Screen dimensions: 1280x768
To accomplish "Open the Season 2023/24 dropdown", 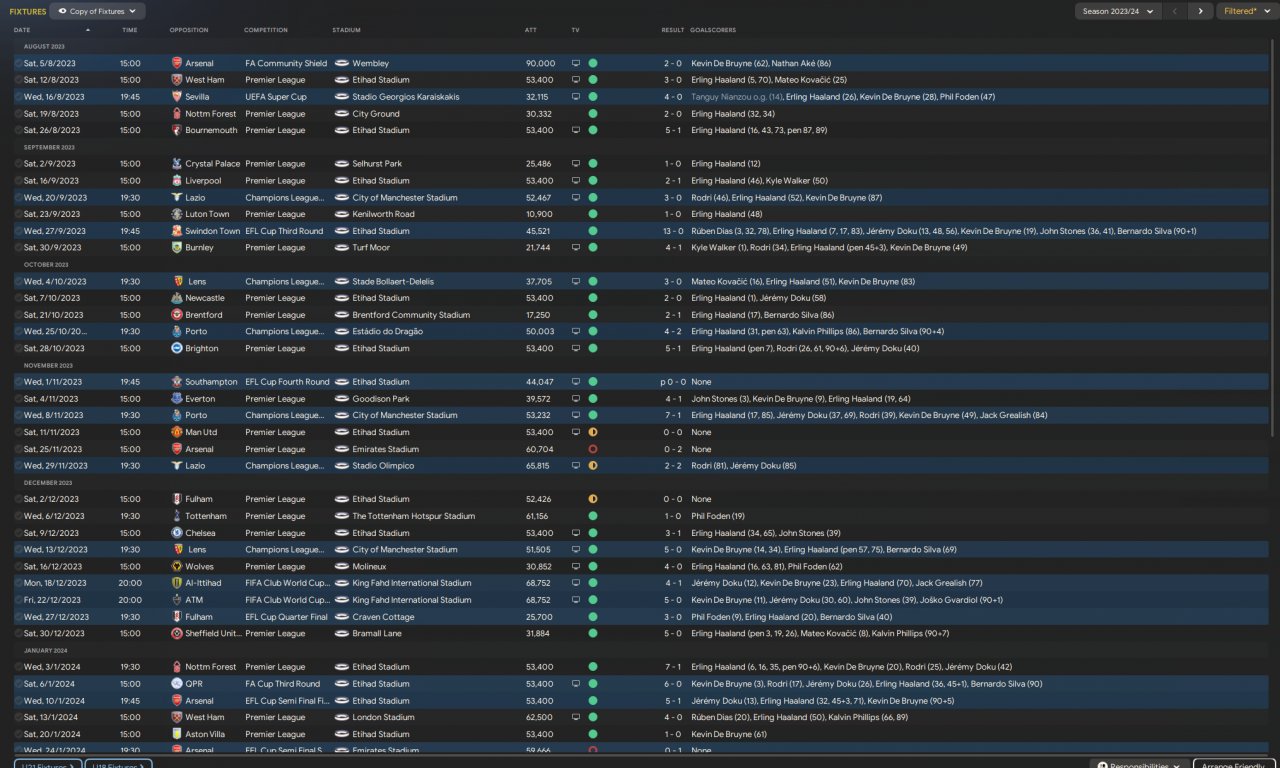I will click(1117, 11).
